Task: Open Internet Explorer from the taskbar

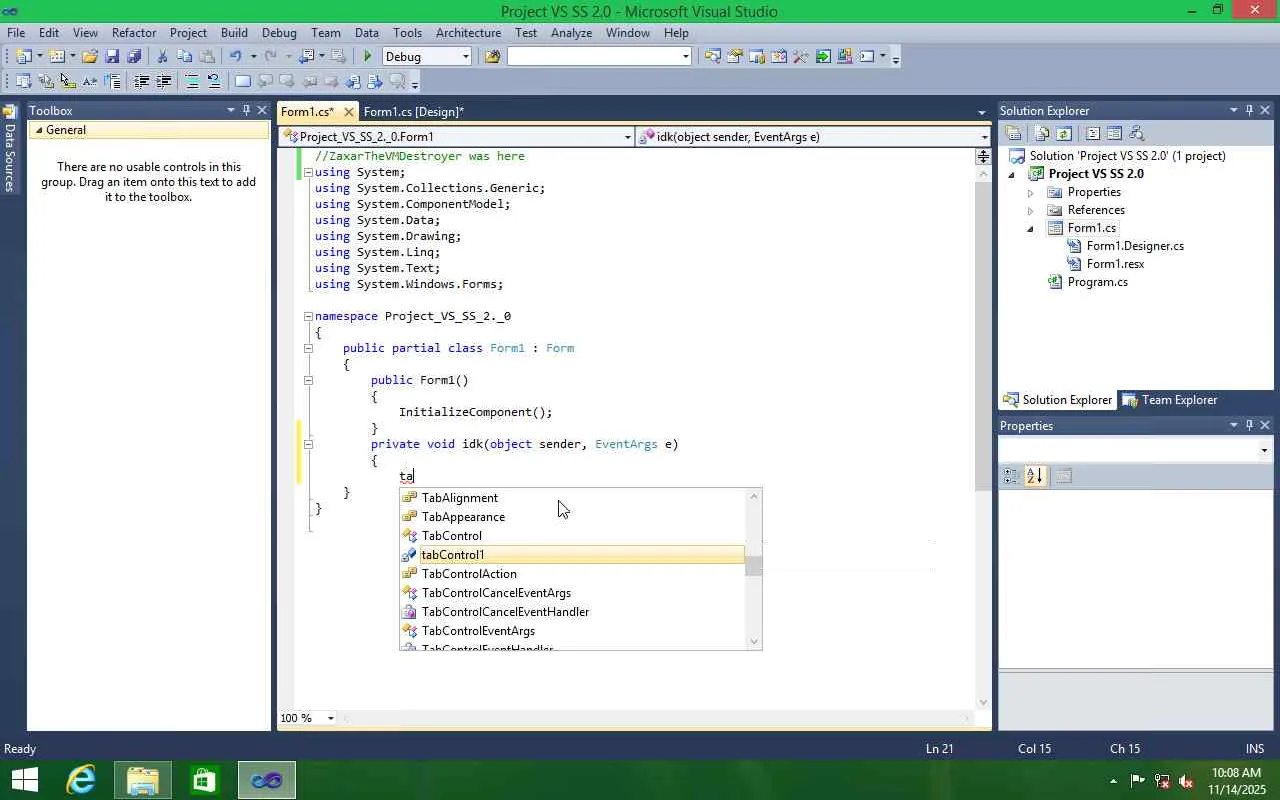Action: [x=80, y=780]
